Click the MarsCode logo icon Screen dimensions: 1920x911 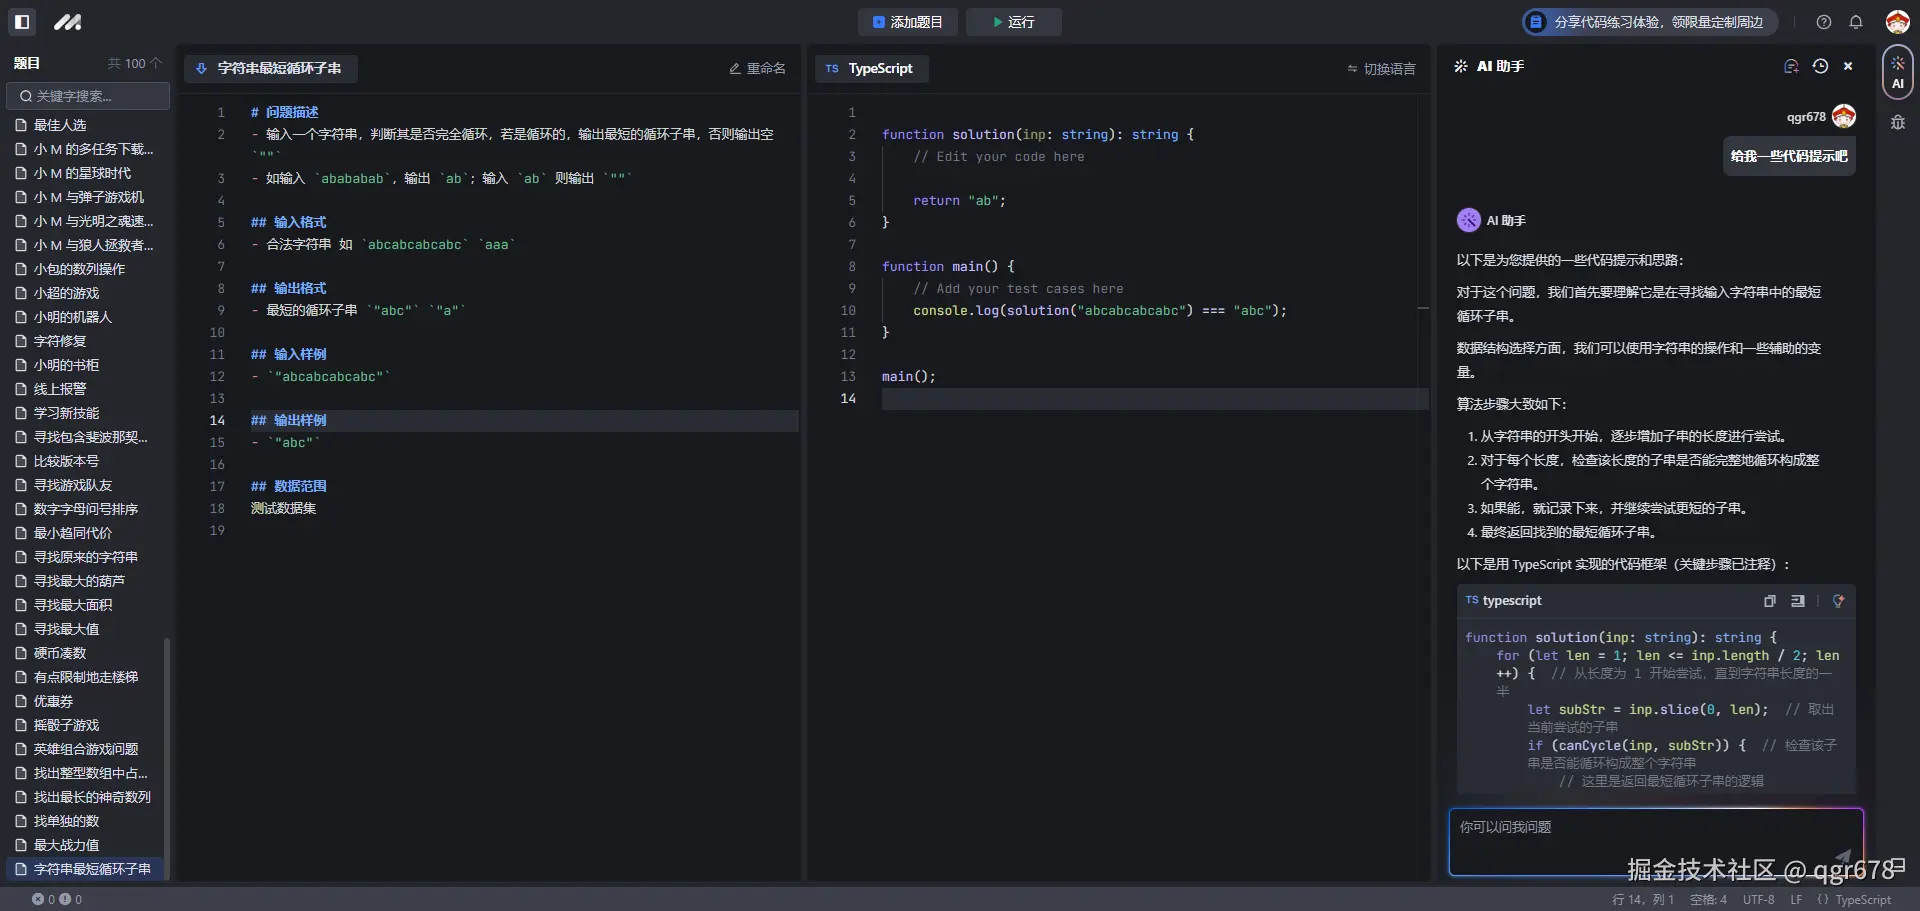pos(67,21)
